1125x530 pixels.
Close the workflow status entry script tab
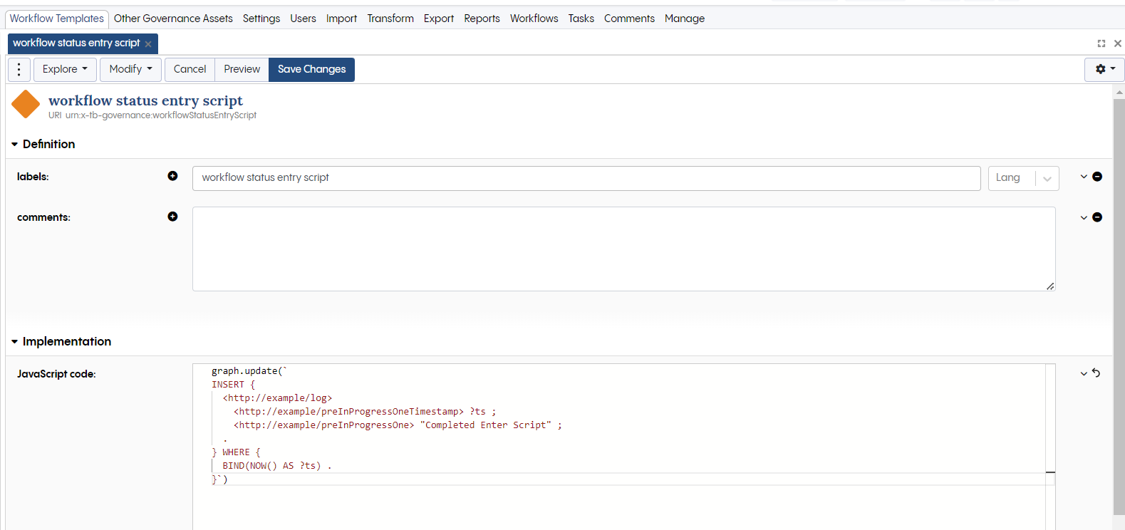tap(148, 44)
